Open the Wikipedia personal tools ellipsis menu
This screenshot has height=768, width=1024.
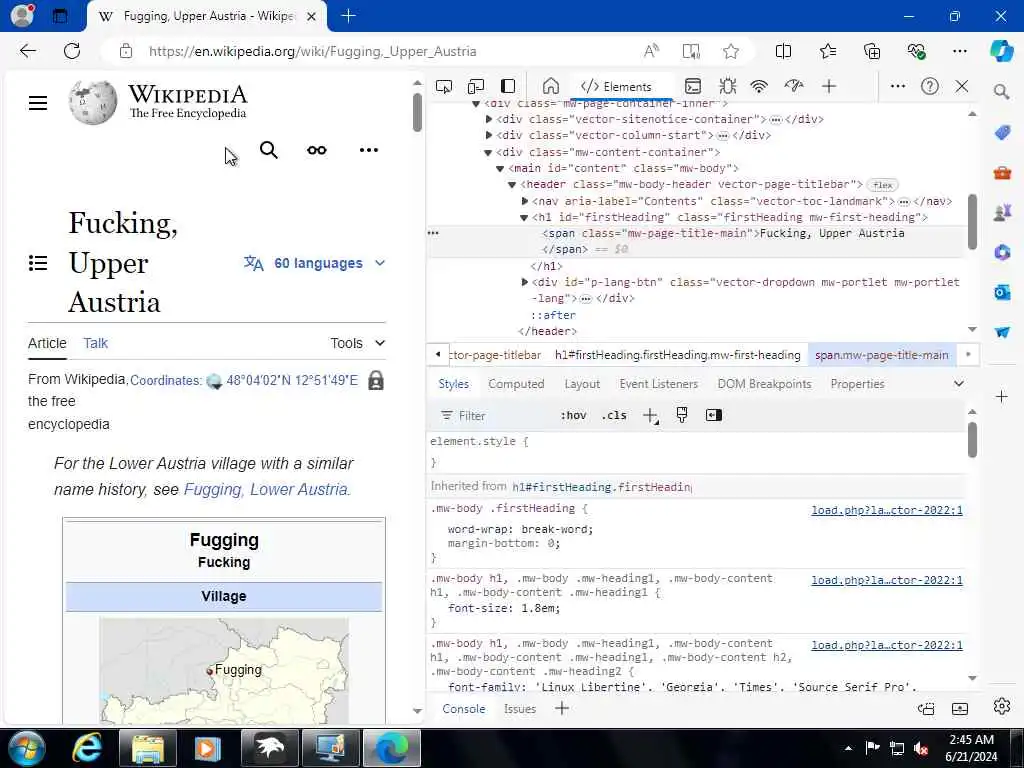369,150
